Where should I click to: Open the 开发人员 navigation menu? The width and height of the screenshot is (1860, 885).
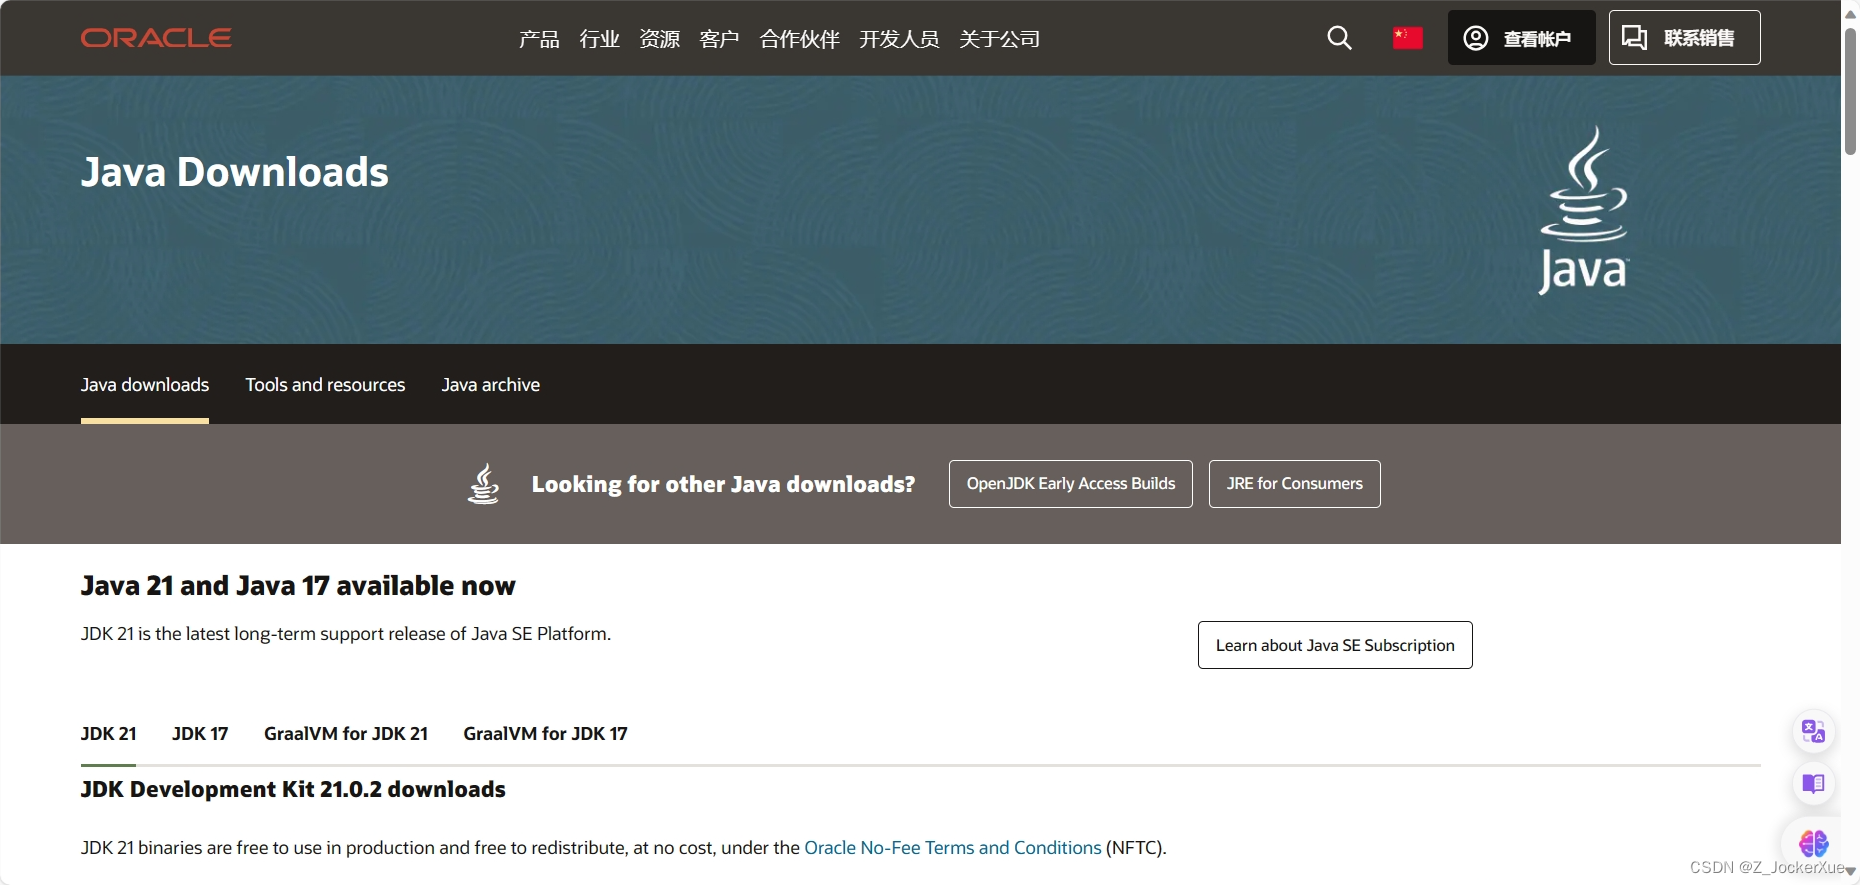(899, 39)
